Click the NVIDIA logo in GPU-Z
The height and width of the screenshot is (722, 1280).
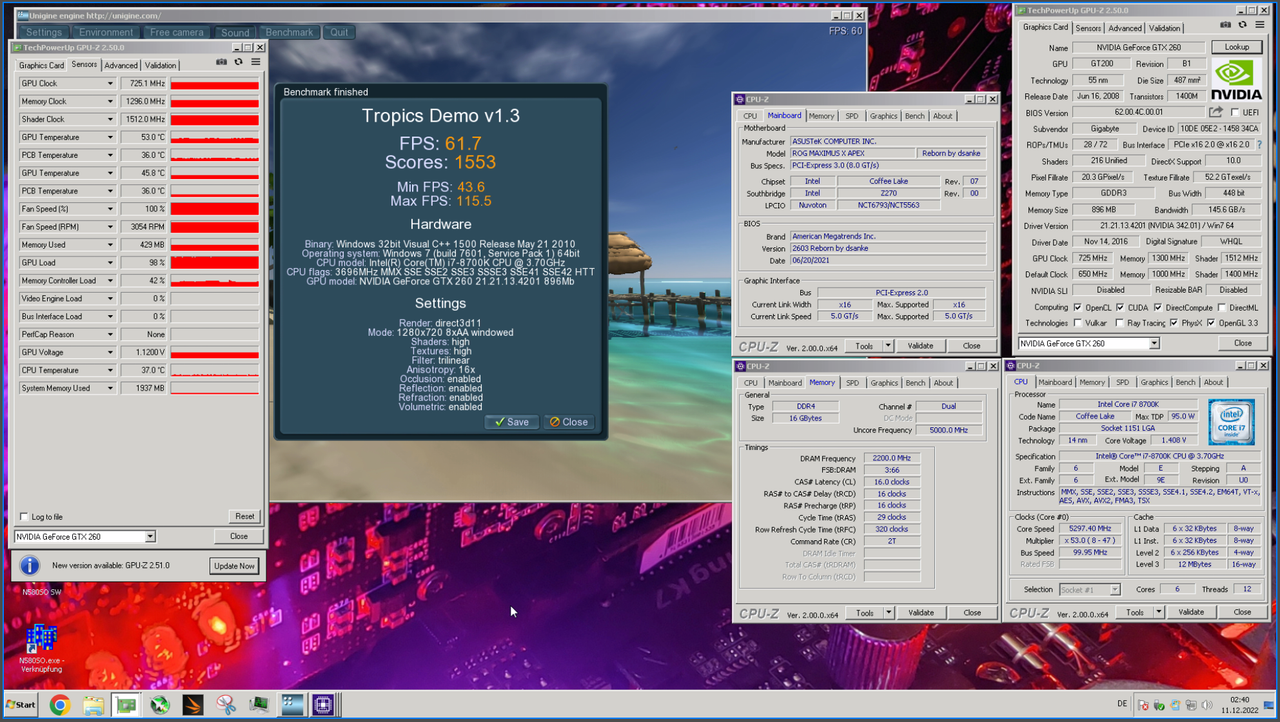[1236, 80]
